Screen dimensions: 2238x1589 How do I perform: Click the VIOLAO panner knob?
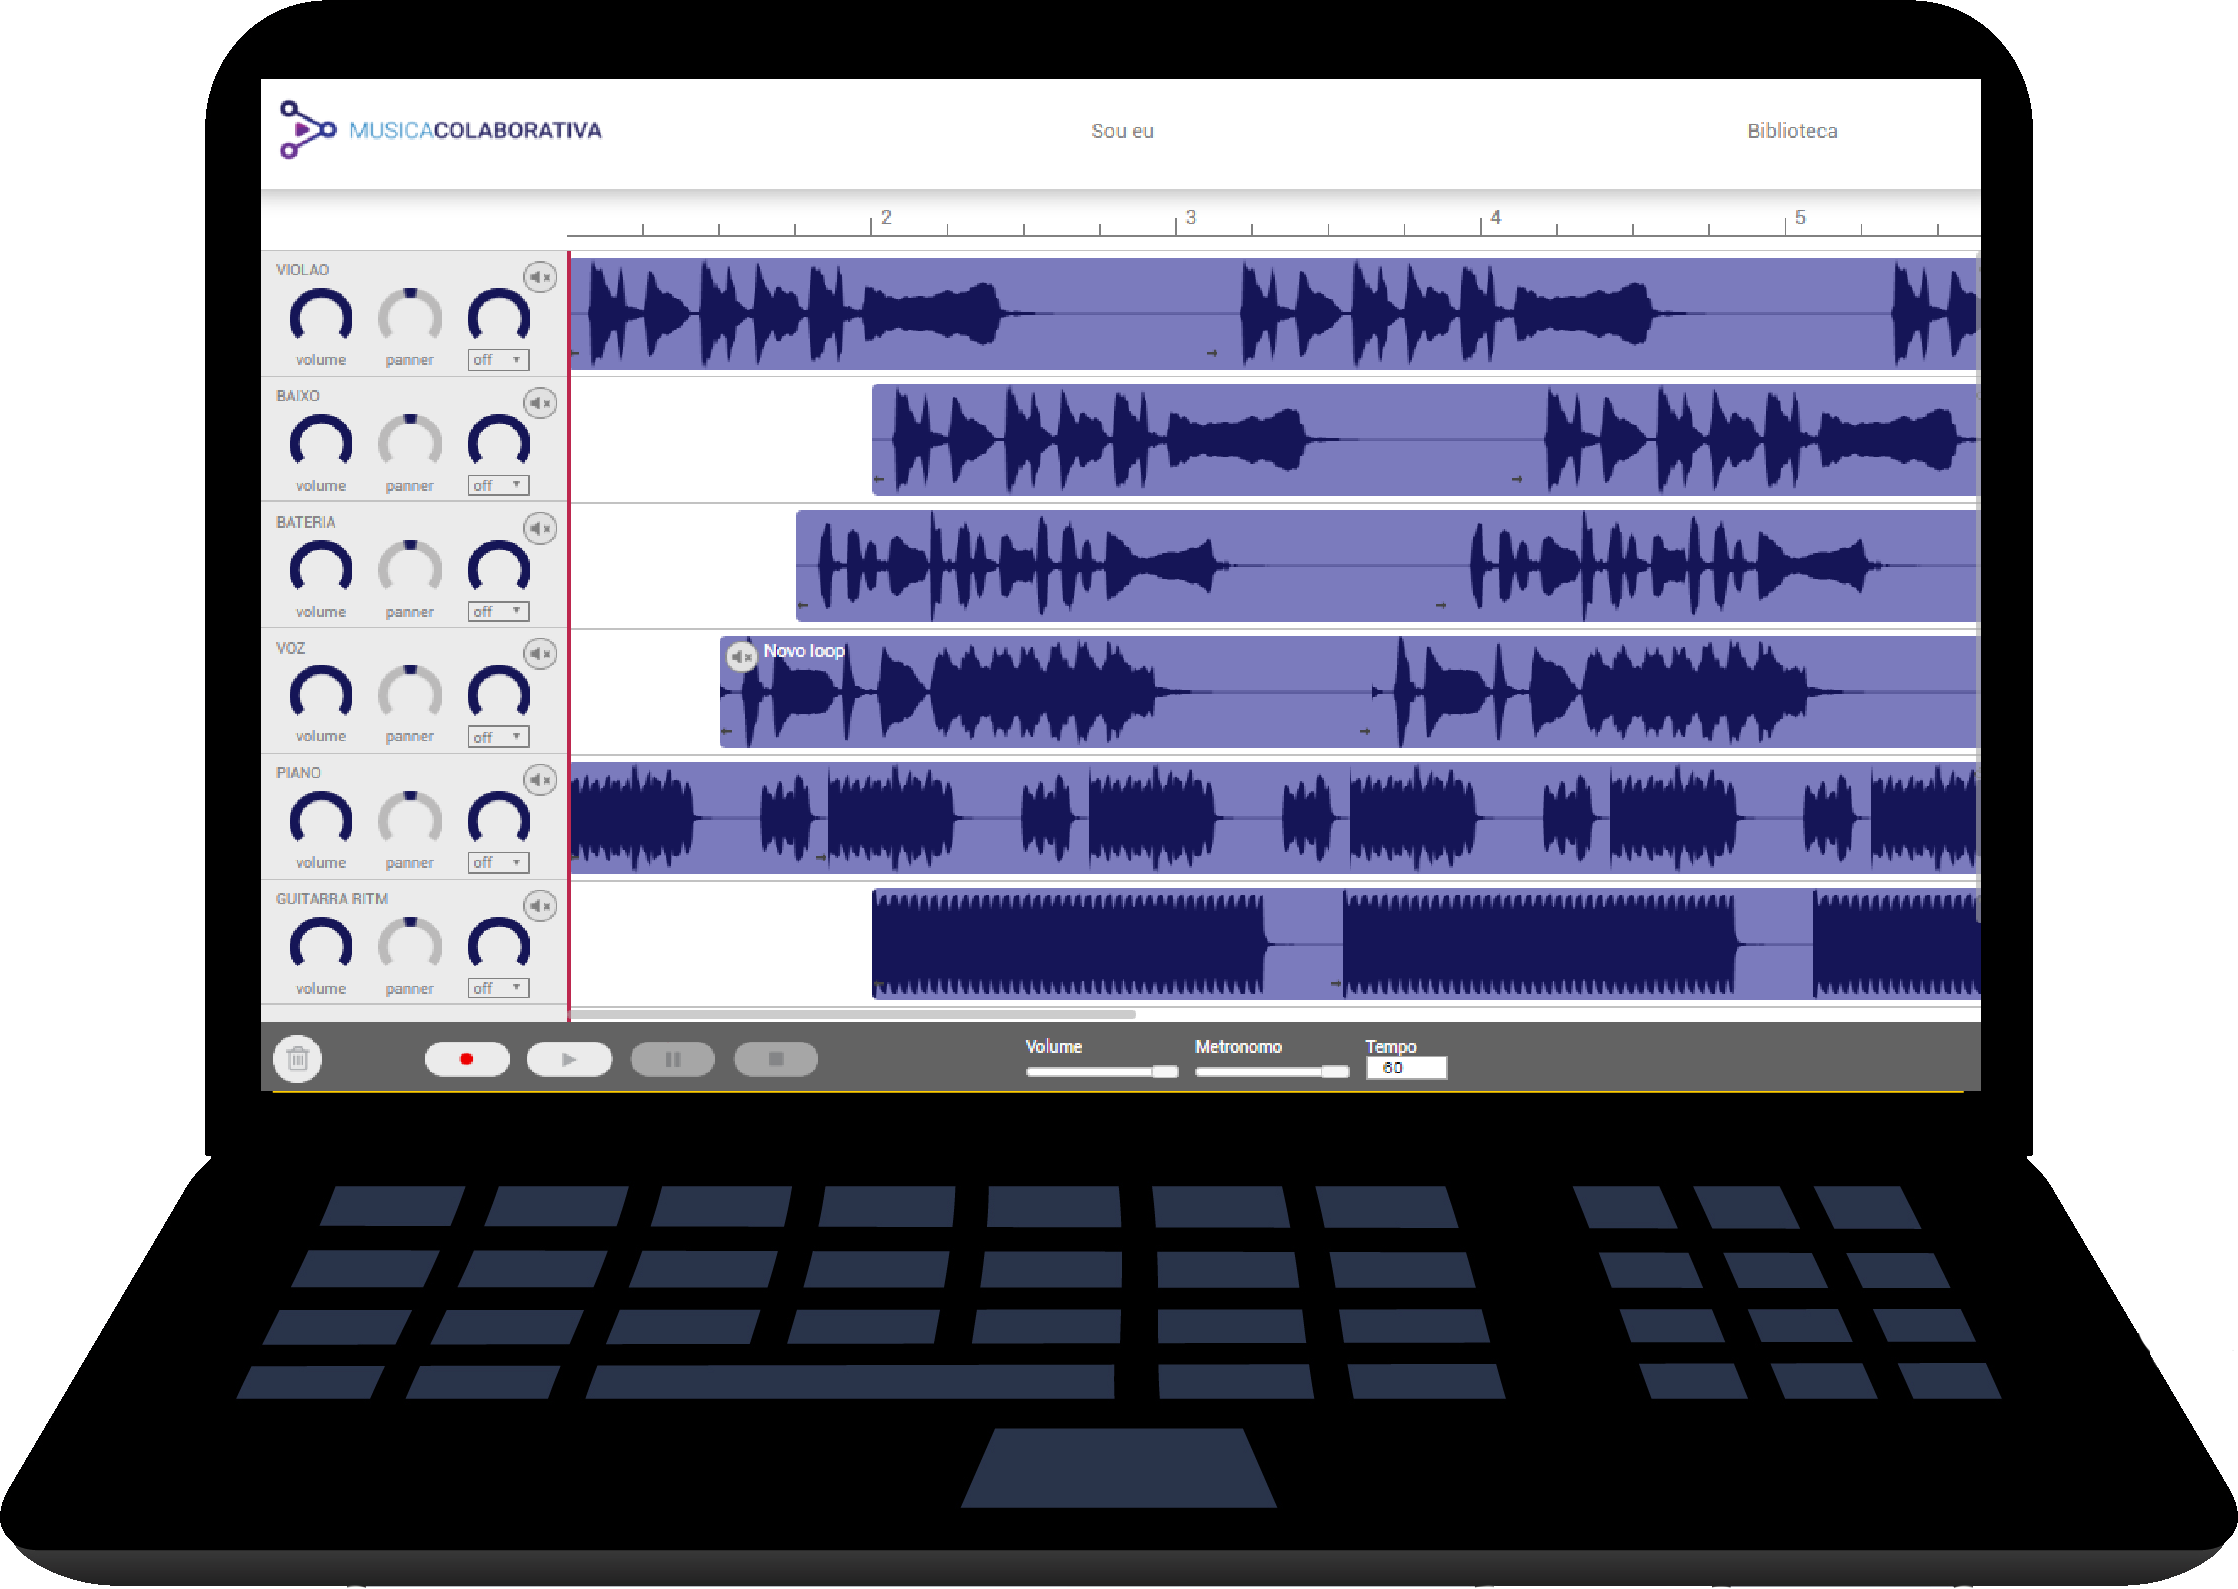(x=410, y=317)
